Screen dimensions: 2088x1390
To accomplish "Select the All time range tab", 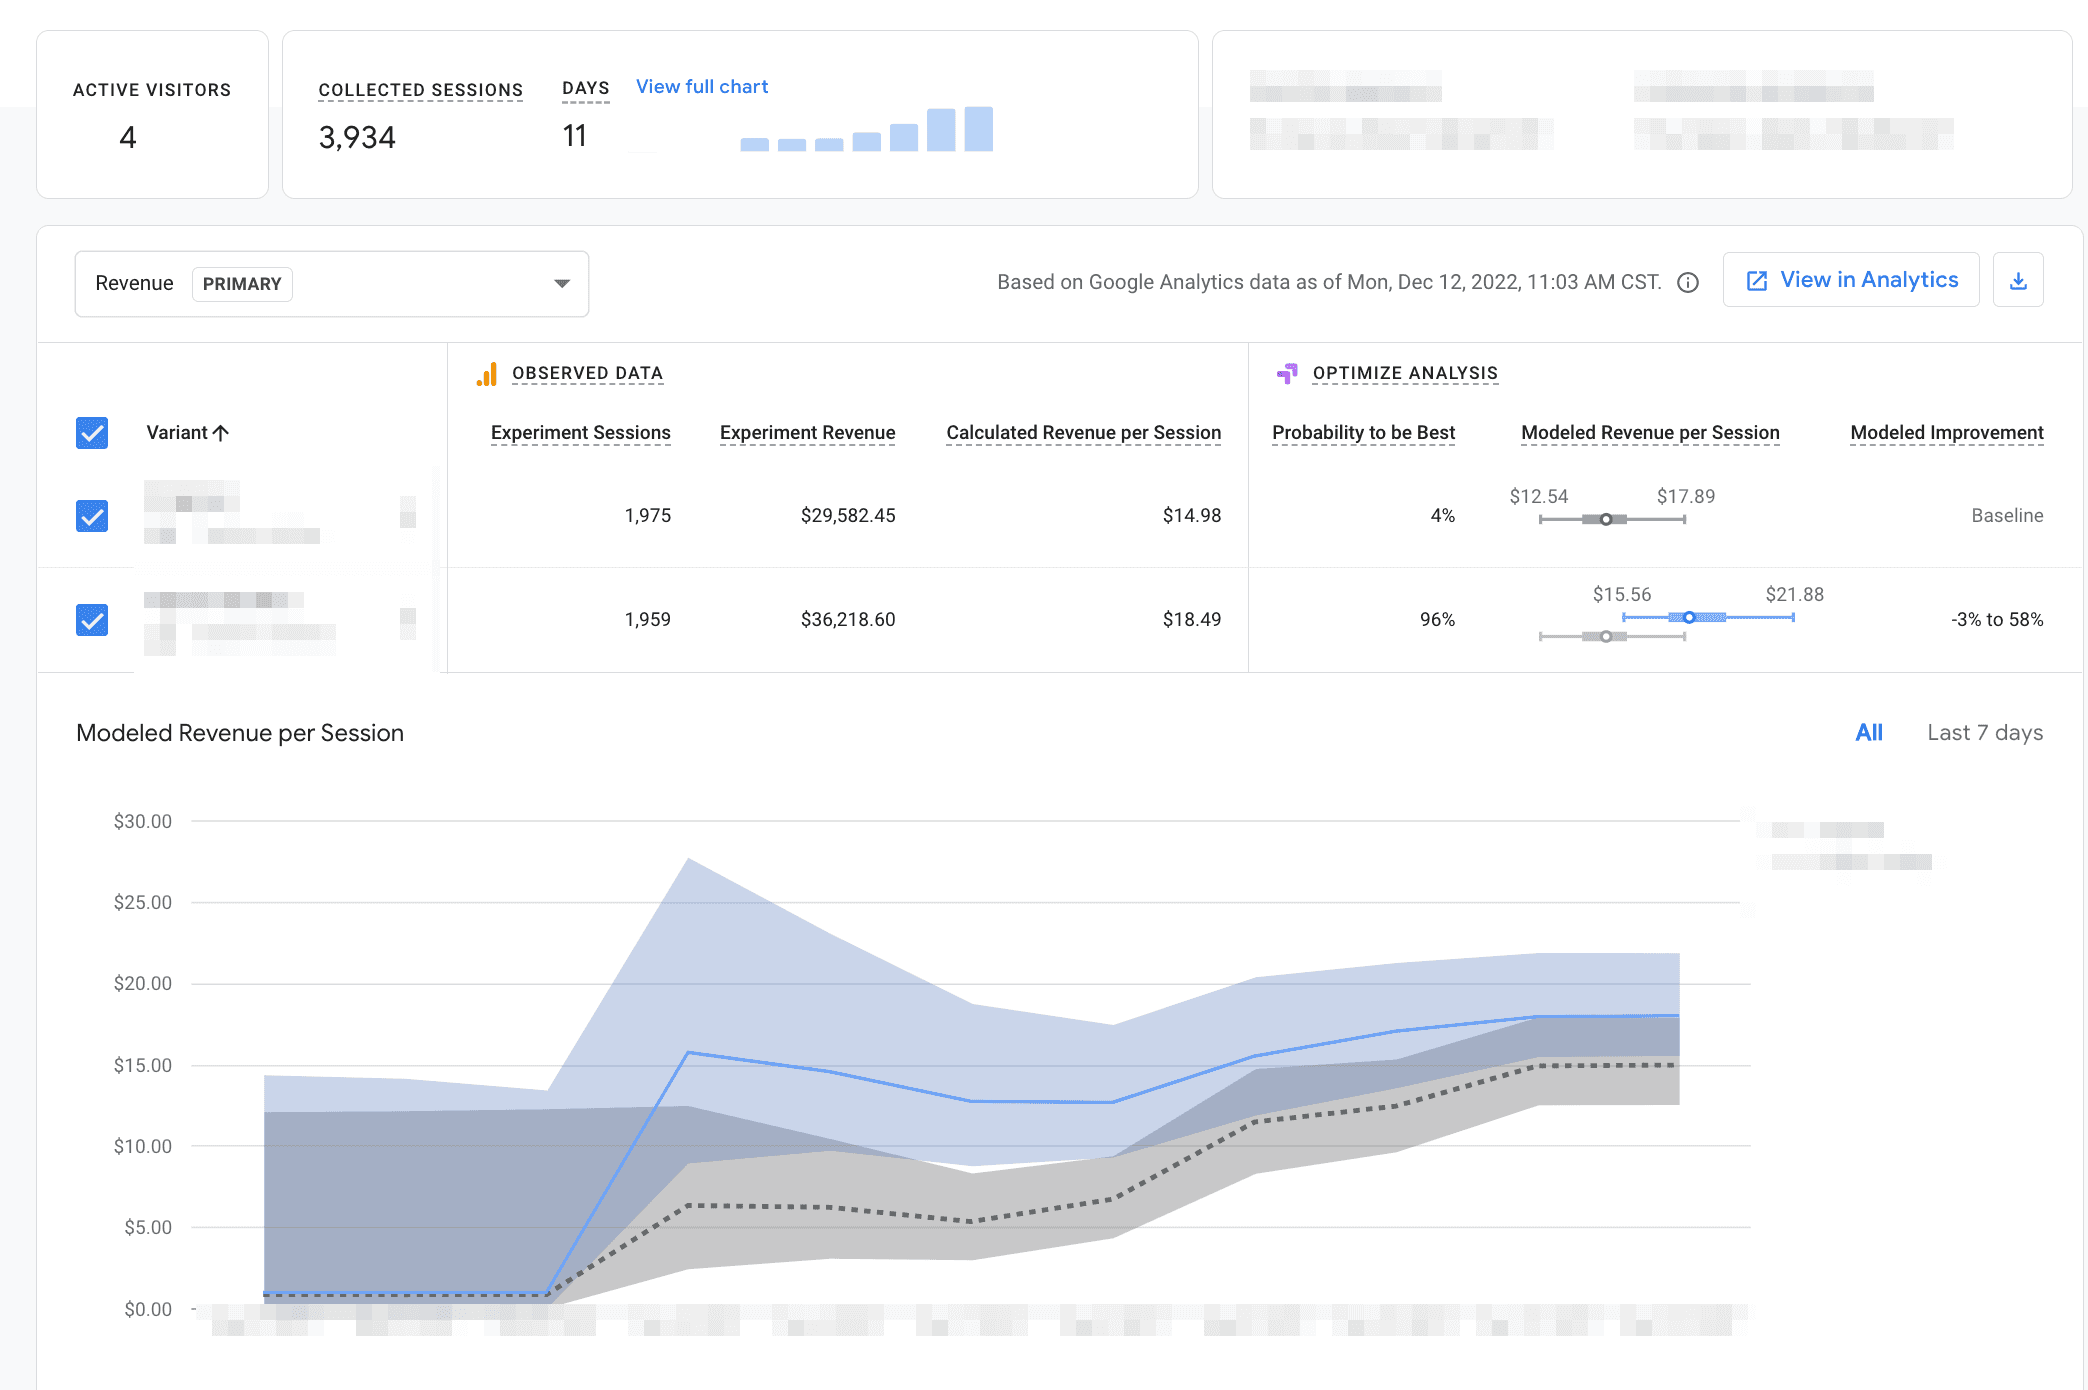I will point(1868,733).
